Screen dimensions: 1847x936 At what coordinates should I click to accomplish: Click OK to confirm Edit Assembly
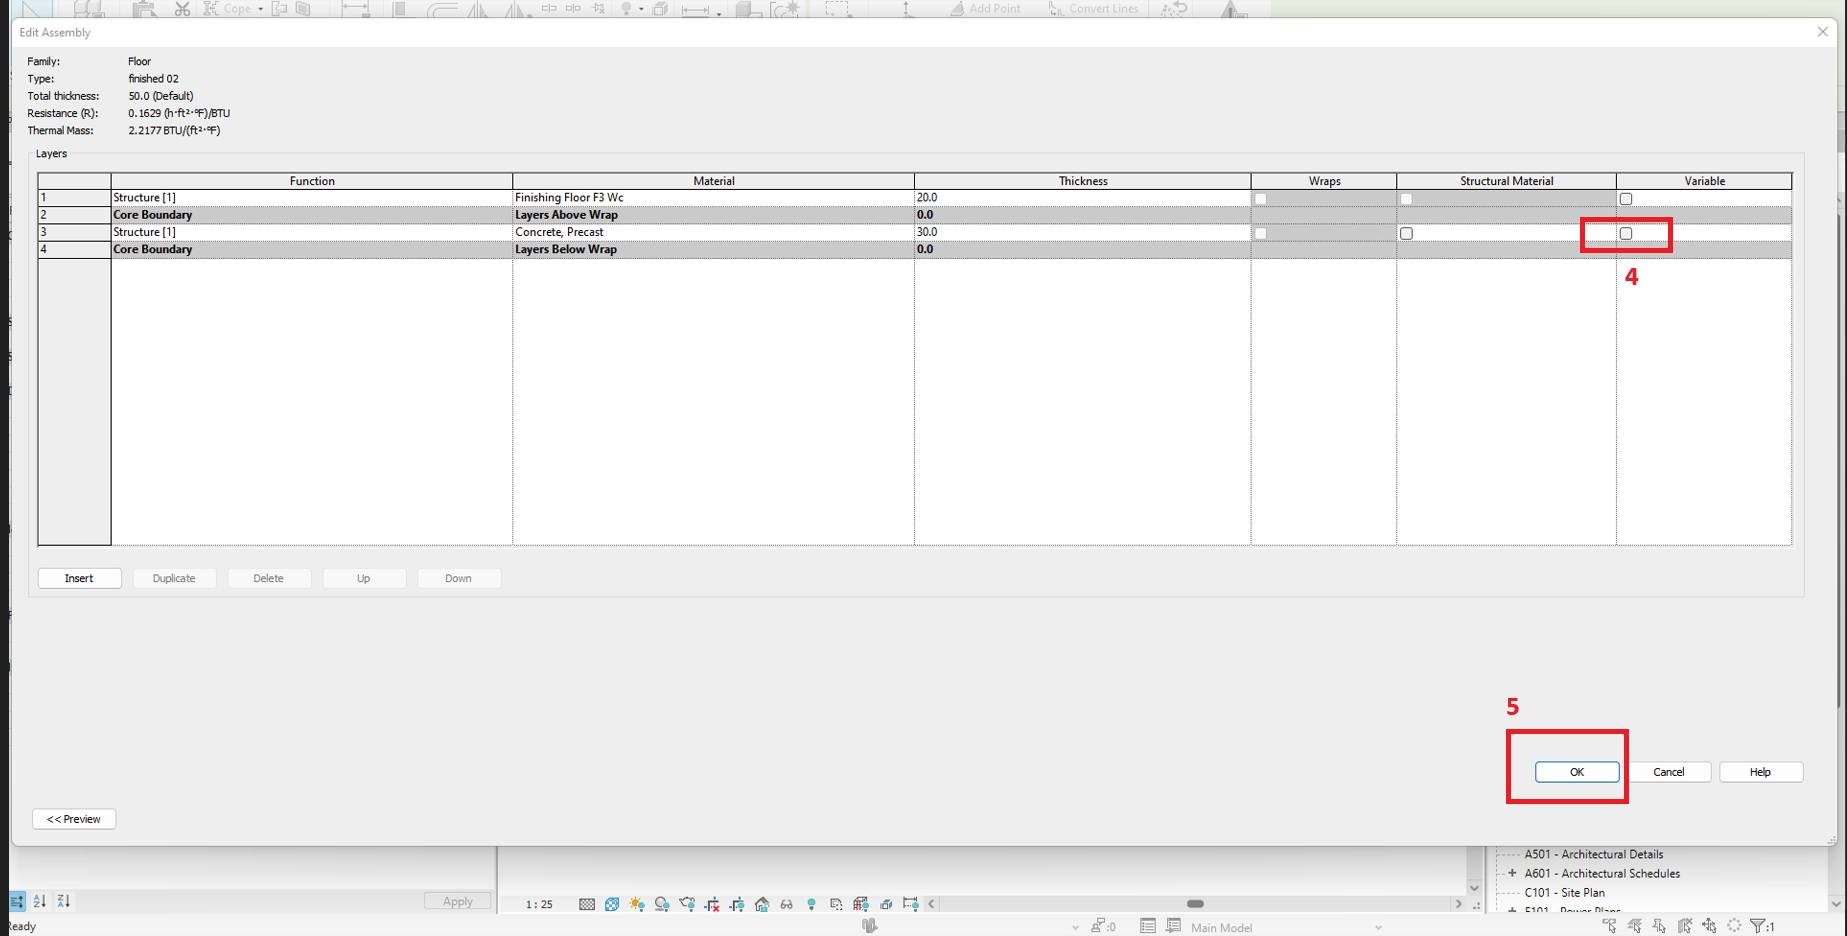pos(1577,772)
